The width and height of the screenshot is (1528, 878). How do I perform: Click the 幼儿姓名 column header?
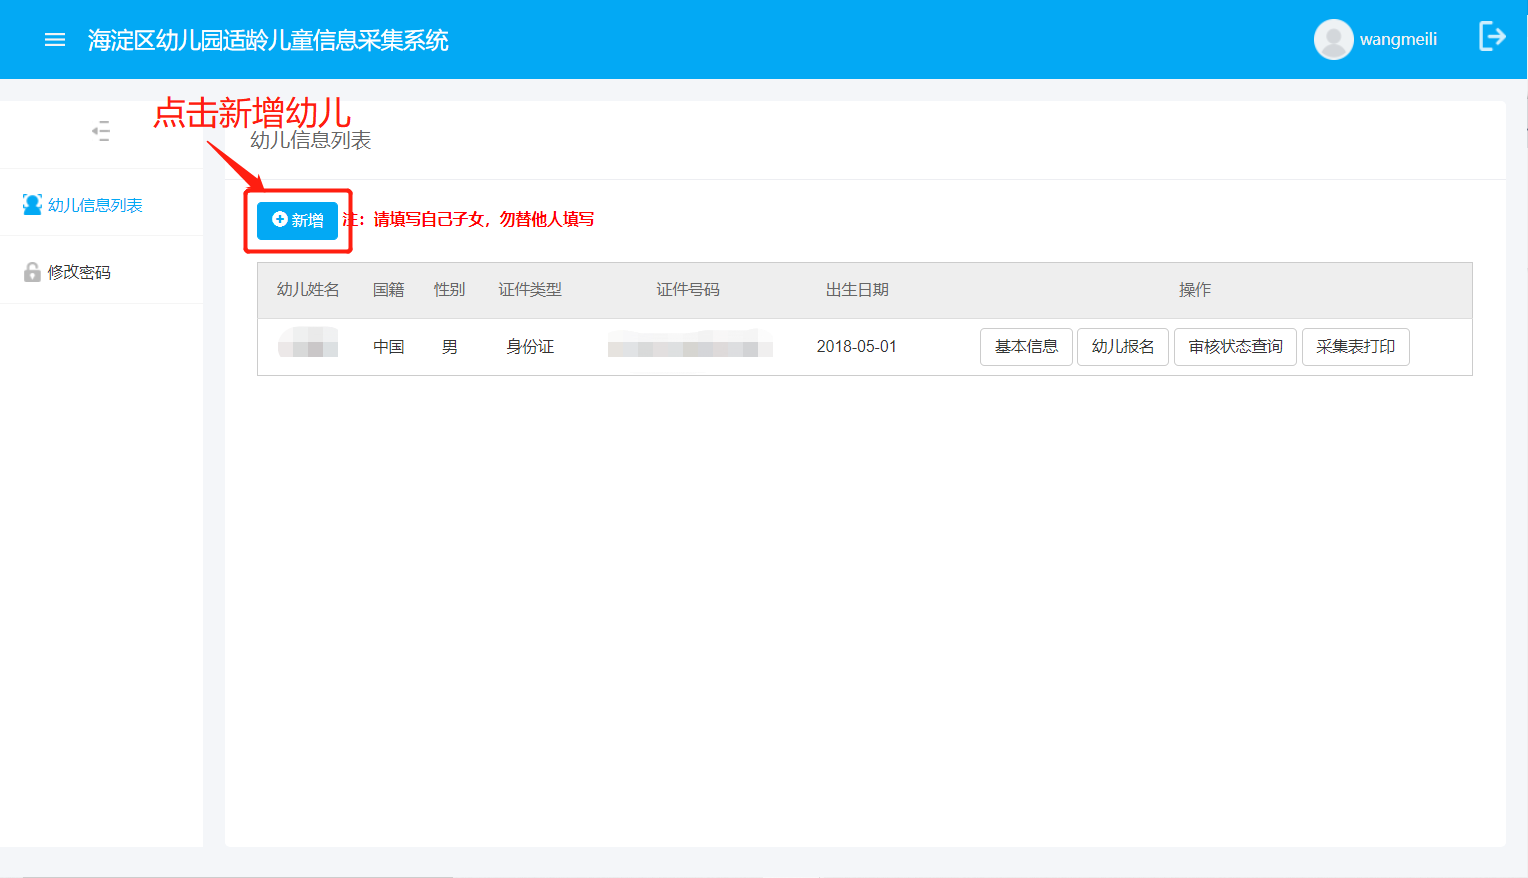308,290
